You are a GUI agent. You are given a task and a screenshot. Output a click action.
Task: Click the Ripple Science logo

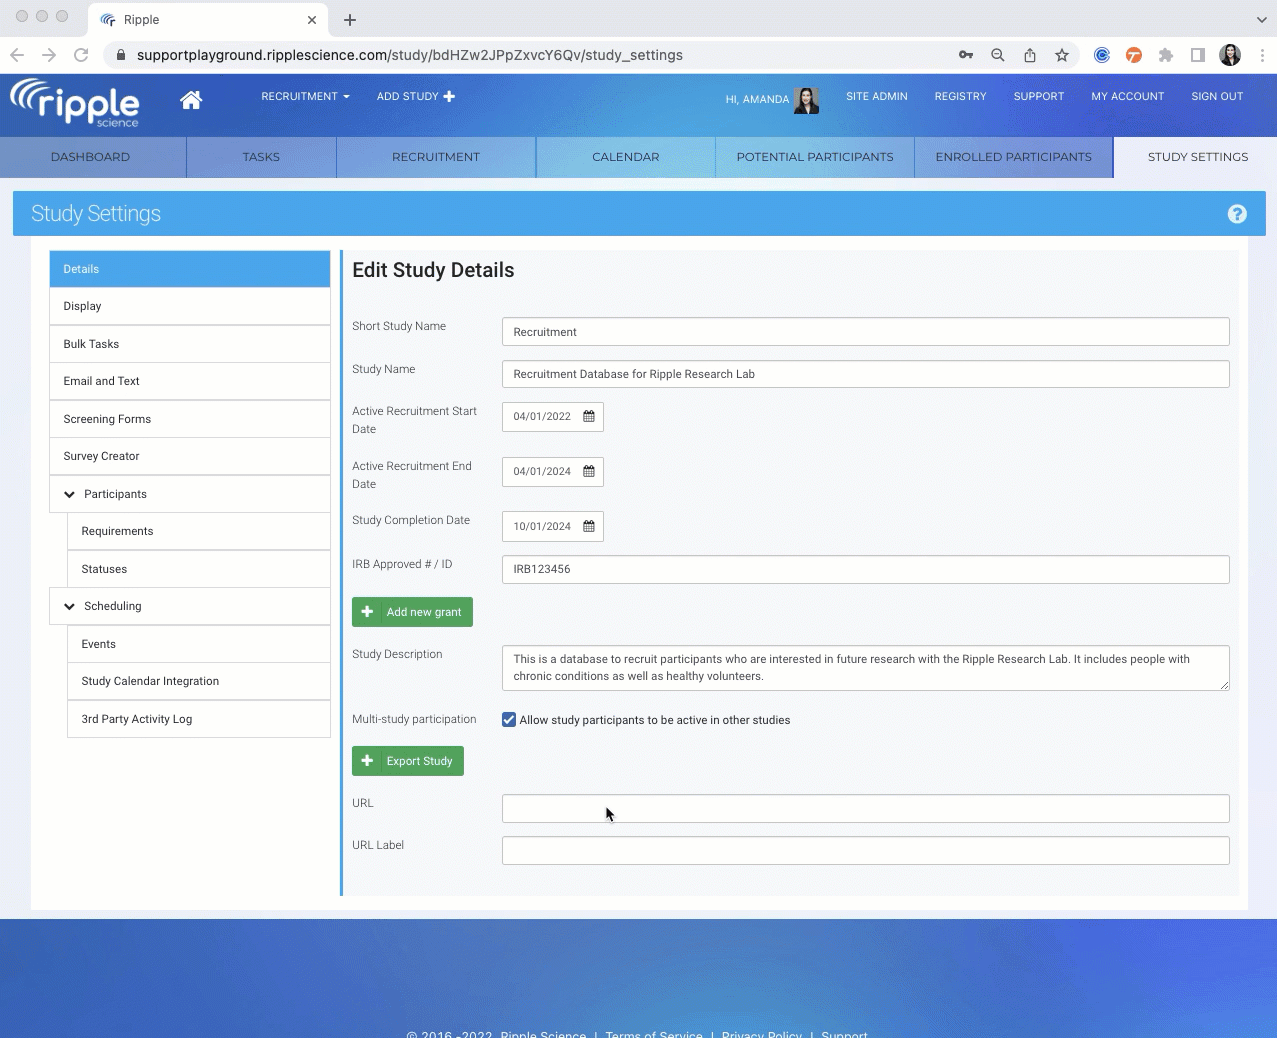coord(75,103)
